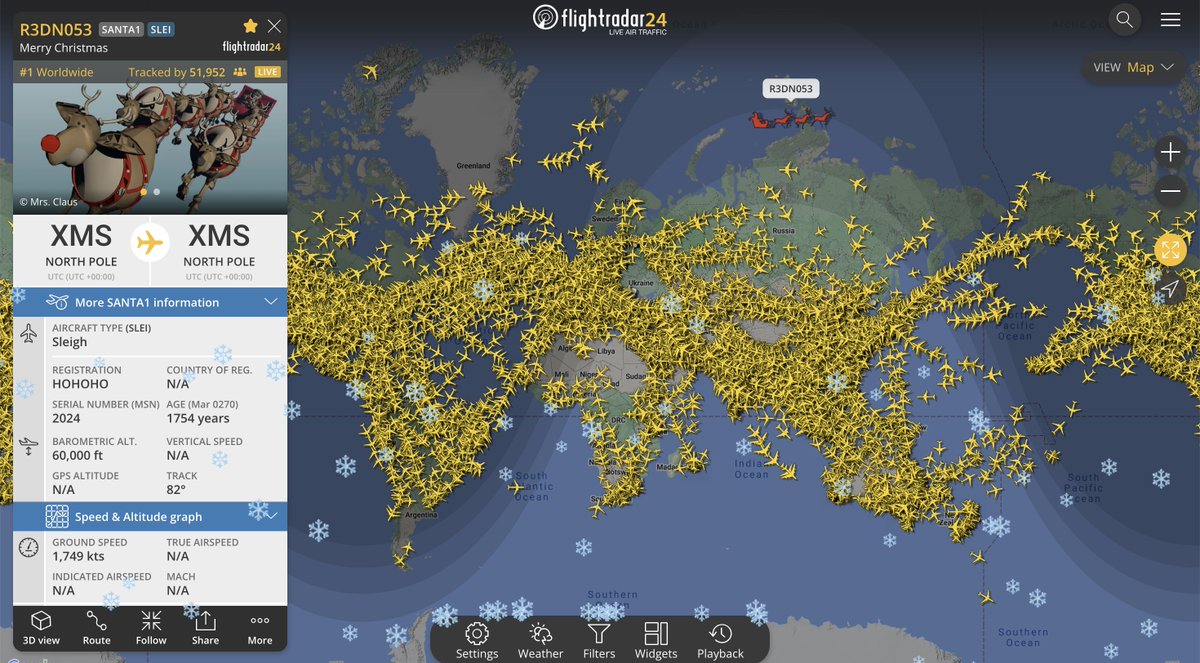Open the Weather layers panel
This screenshot has height=663, width=1200.
click(540, 640)
